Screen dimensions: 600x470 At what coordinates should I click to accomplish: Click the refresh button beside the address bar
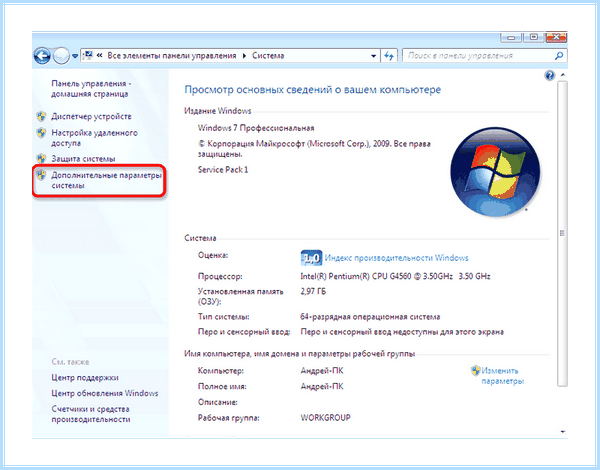[389, 56]
